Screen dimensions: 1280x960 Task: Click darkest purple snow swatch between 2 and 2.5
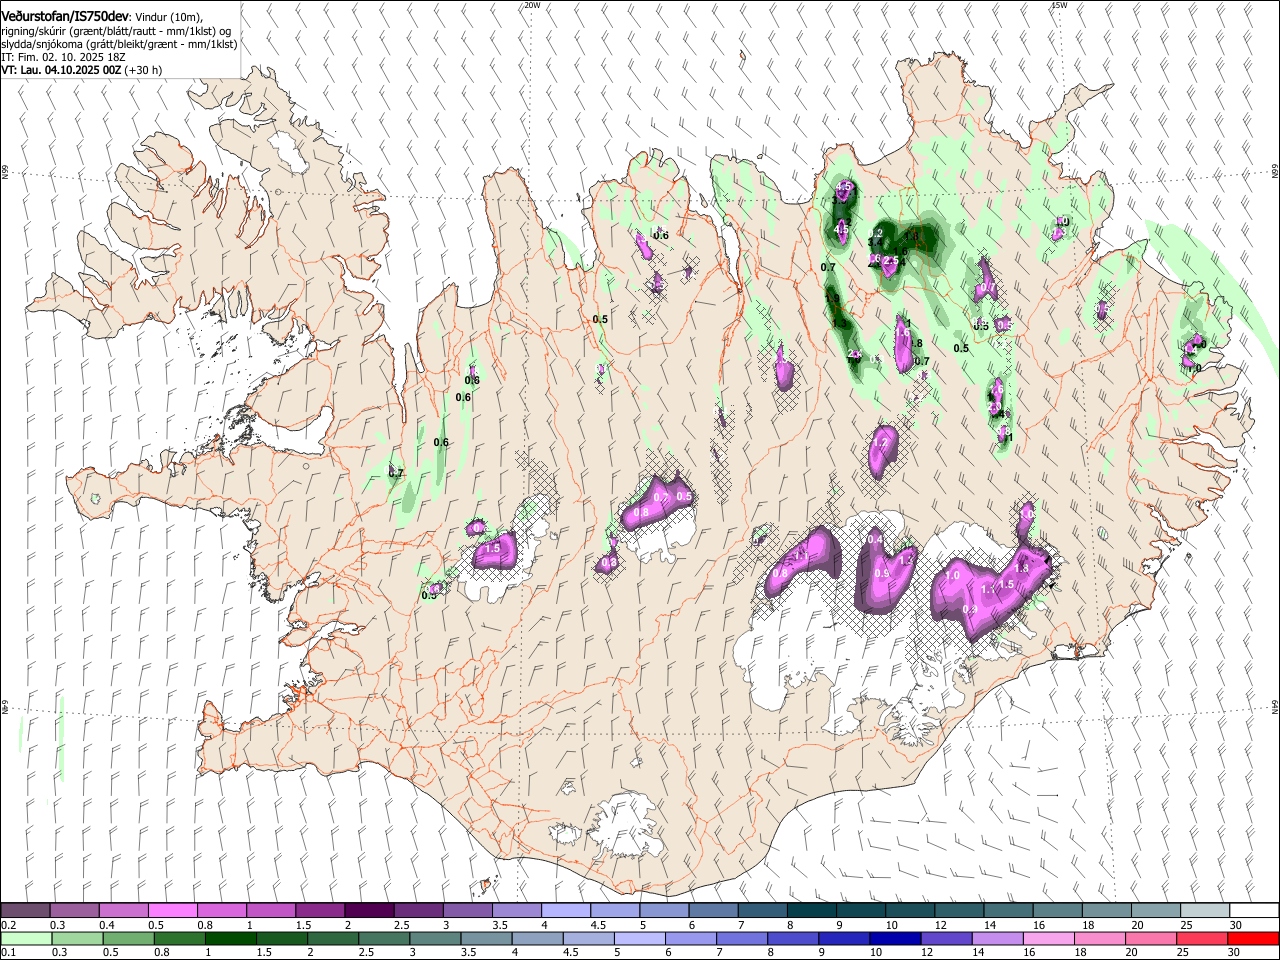coord(369,910)
